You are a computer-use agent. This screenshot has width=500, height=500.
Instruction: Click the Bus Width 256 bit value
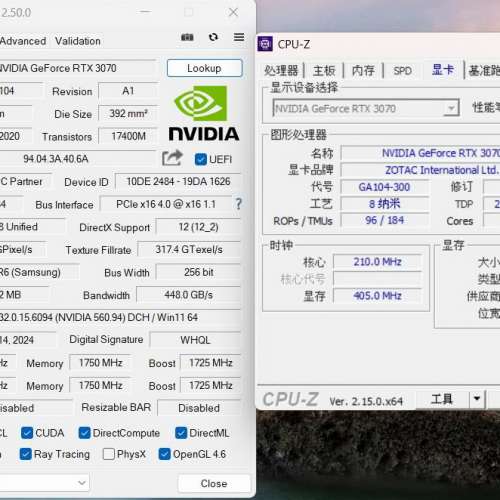click(x=198, y=272)
